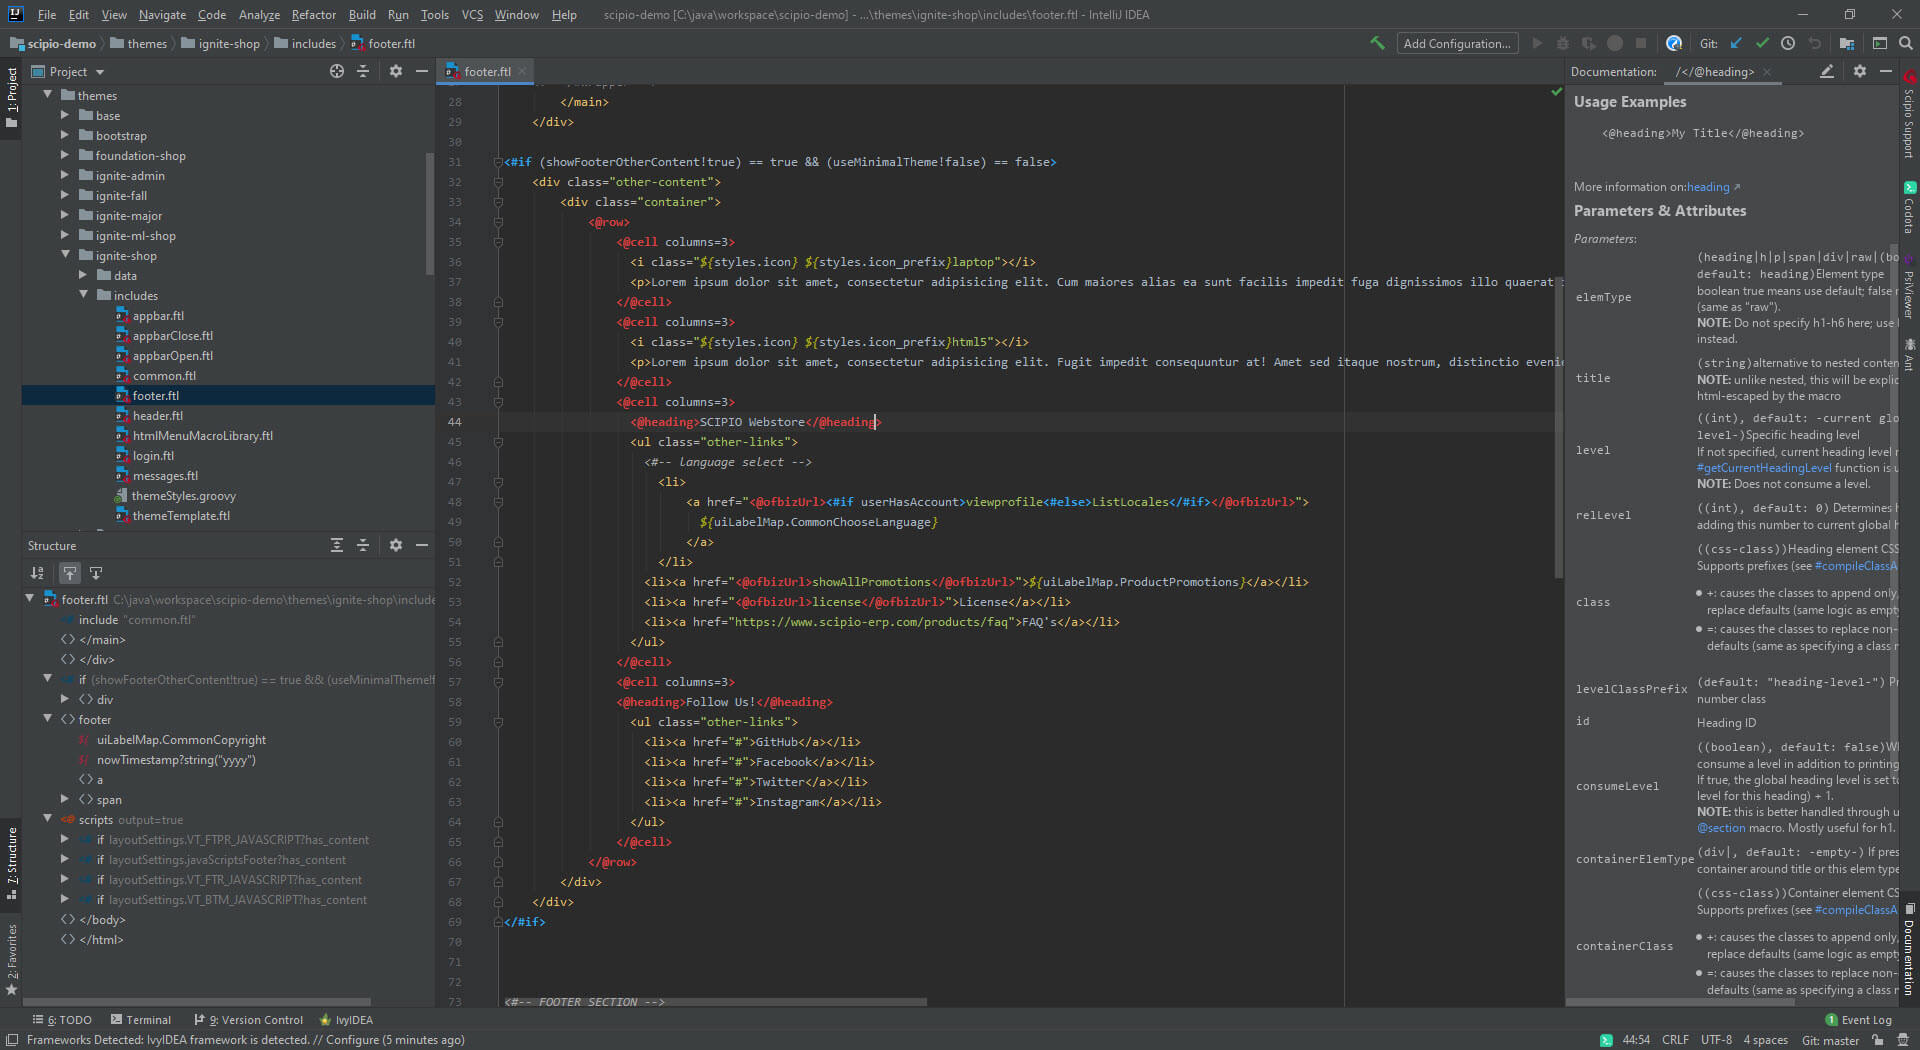The image size is (1920, 1050).
Task: Hide the Project panel with minus icon
Action: click(422, 71)
